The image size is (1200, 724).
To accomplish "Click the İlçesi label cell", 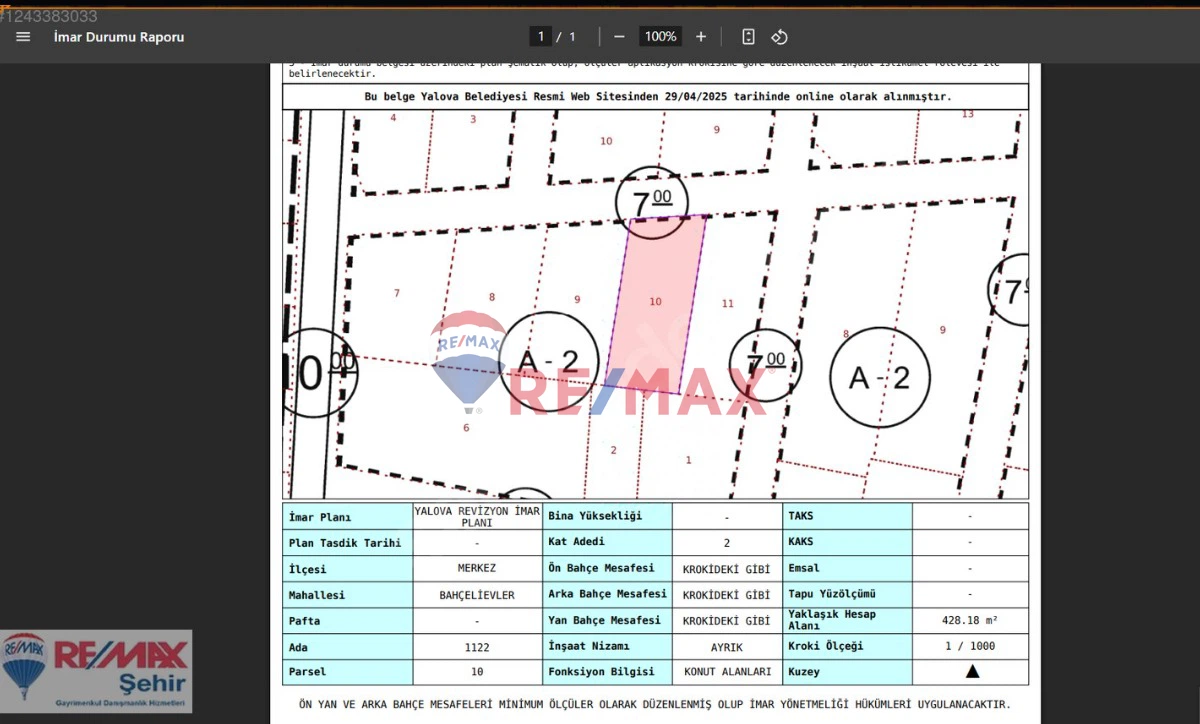I will click(x=348, y=569).
